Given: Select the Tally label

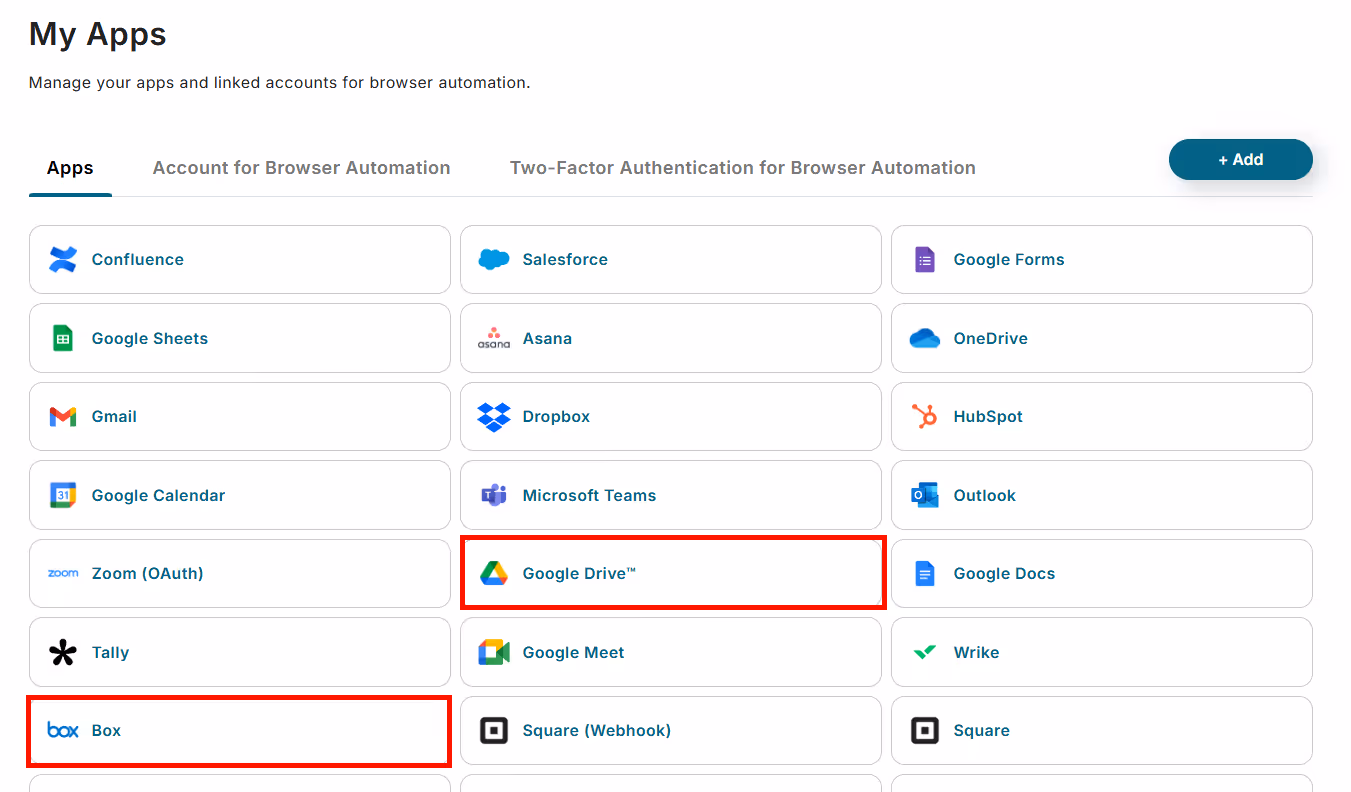Looking at the screenshot, I should pos(110,652).
